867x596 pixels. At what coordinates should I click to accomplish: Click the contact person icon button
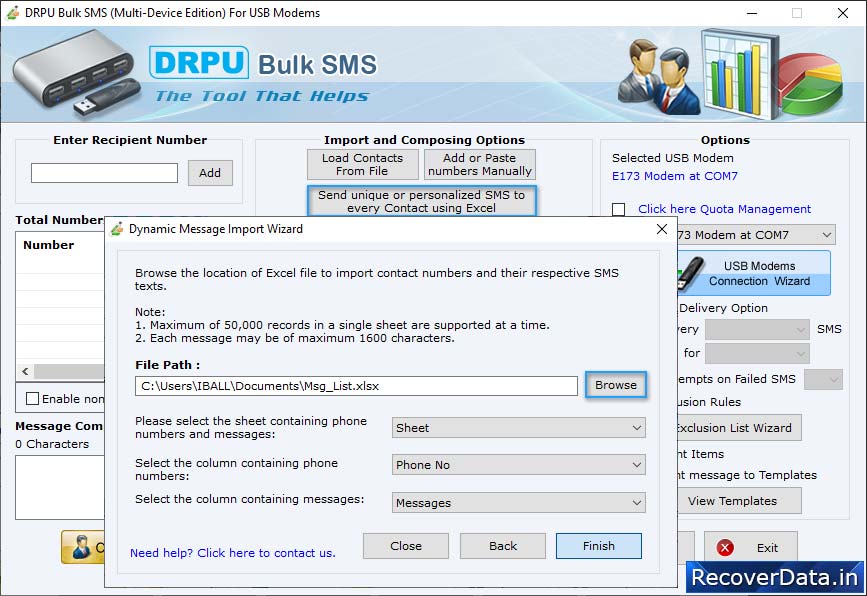(x=83, y=547)
